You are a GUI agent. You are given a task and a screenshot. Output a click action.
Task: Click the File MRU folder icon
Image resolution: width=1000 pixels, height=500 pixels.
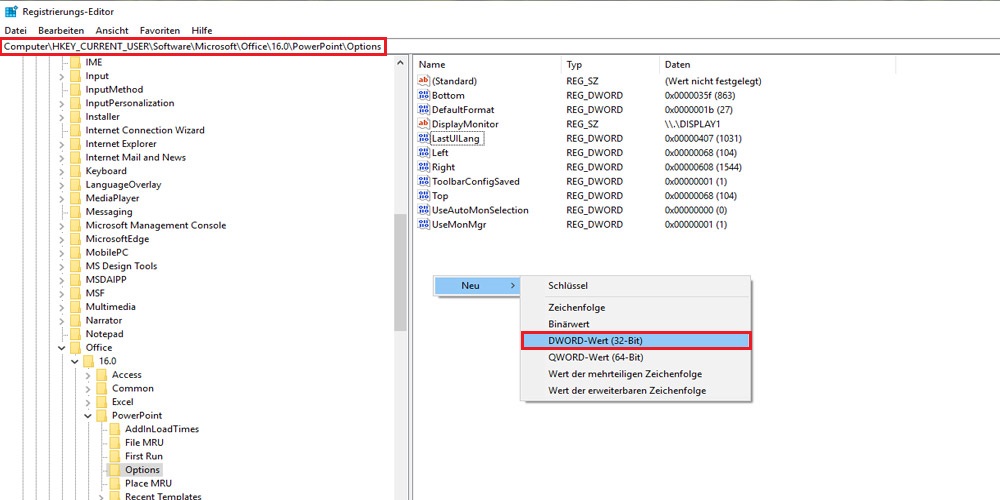point(114,442)
